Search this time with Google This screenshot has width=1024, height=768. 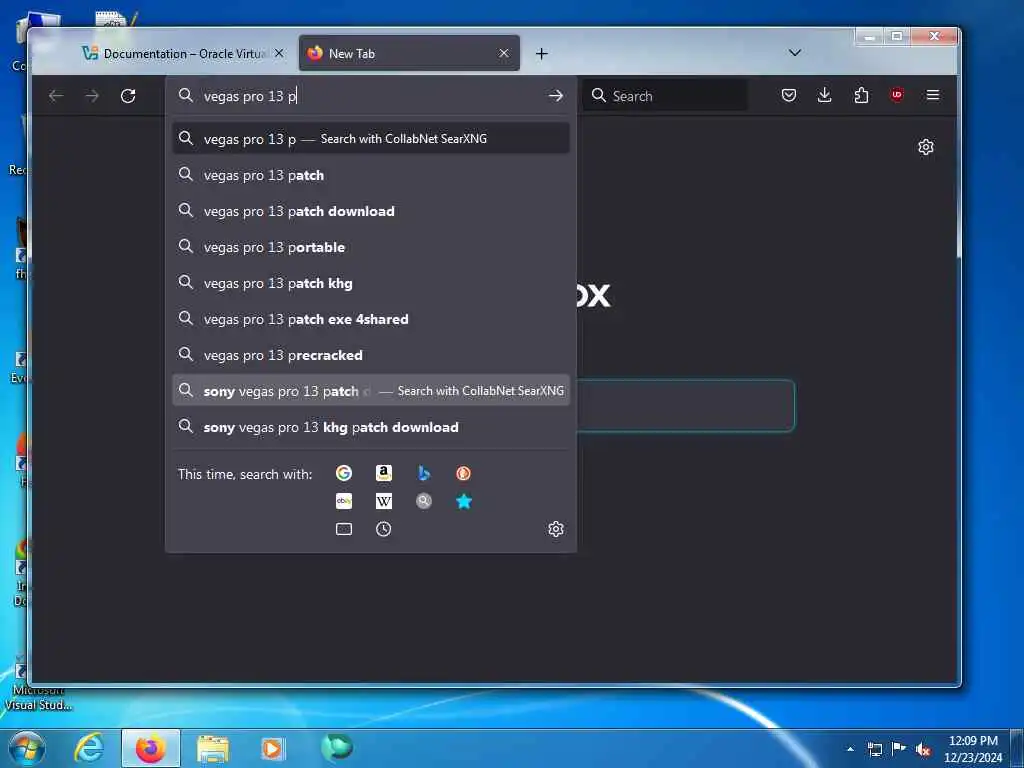click(344, 473)
